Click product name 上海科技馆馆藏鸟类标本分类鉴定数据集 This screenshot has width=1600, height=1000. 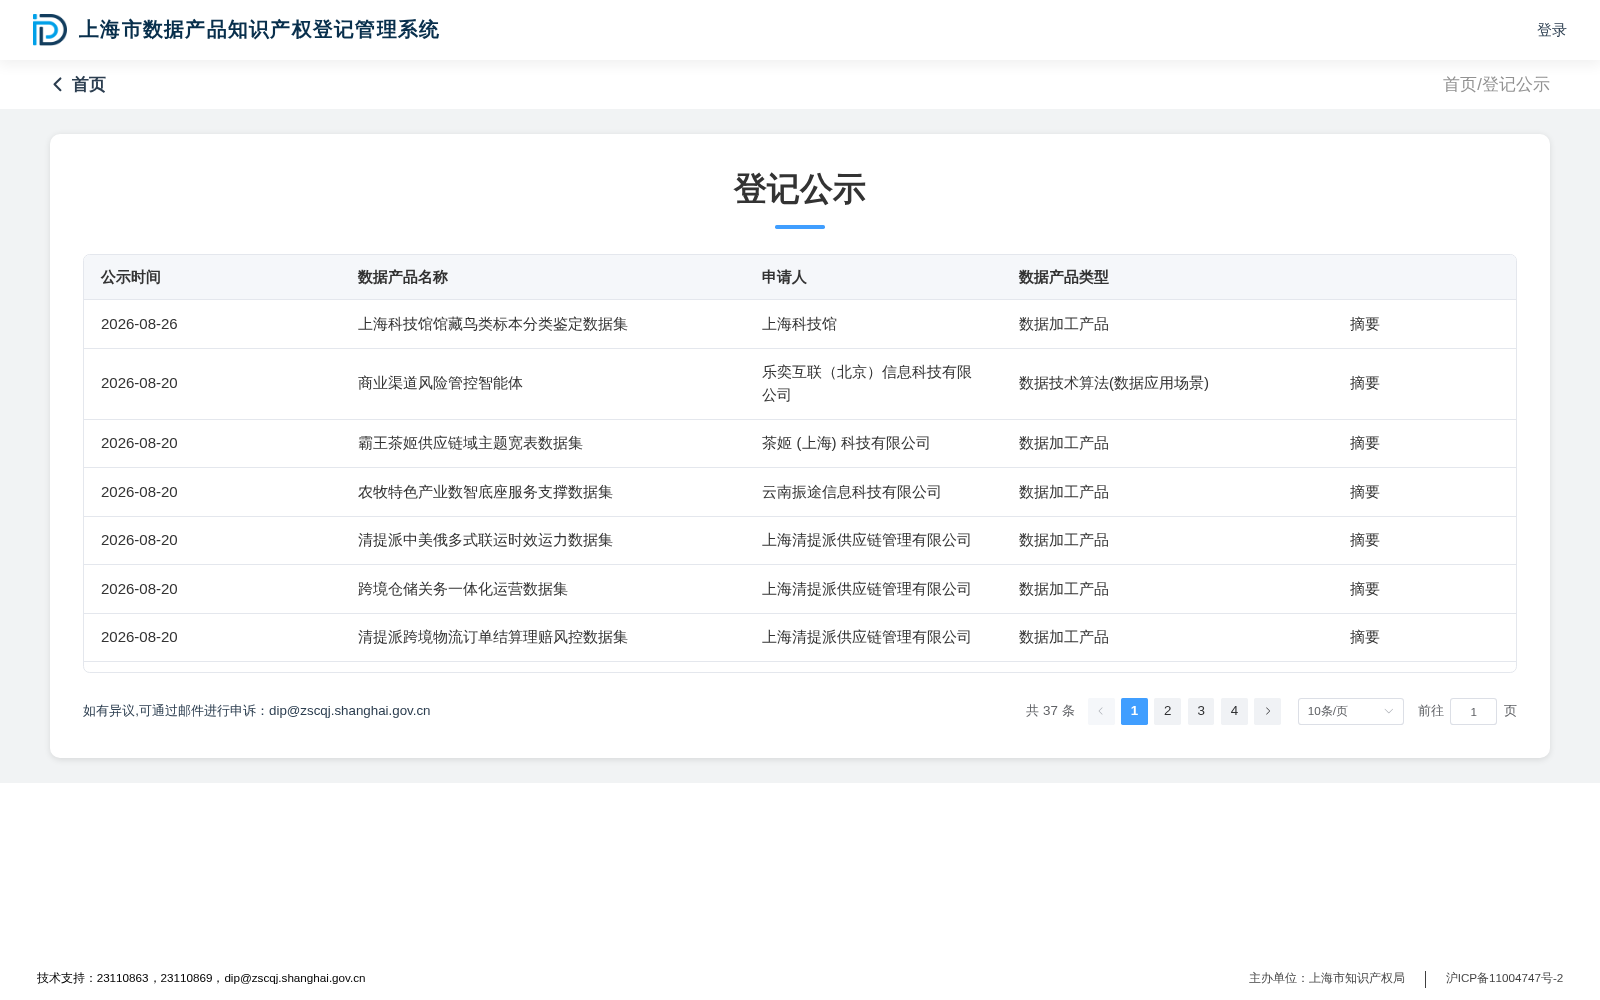[x=493, y=324]
